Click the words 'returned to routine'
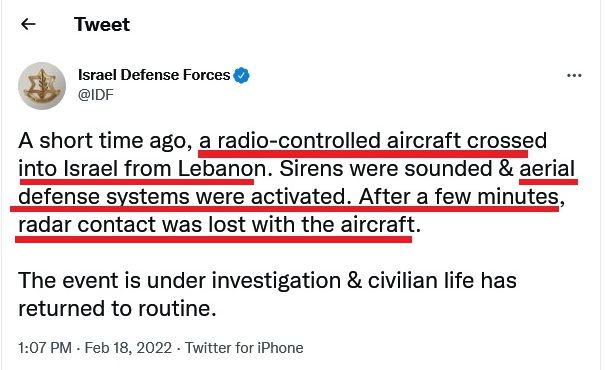 click(x=115, y=309)
